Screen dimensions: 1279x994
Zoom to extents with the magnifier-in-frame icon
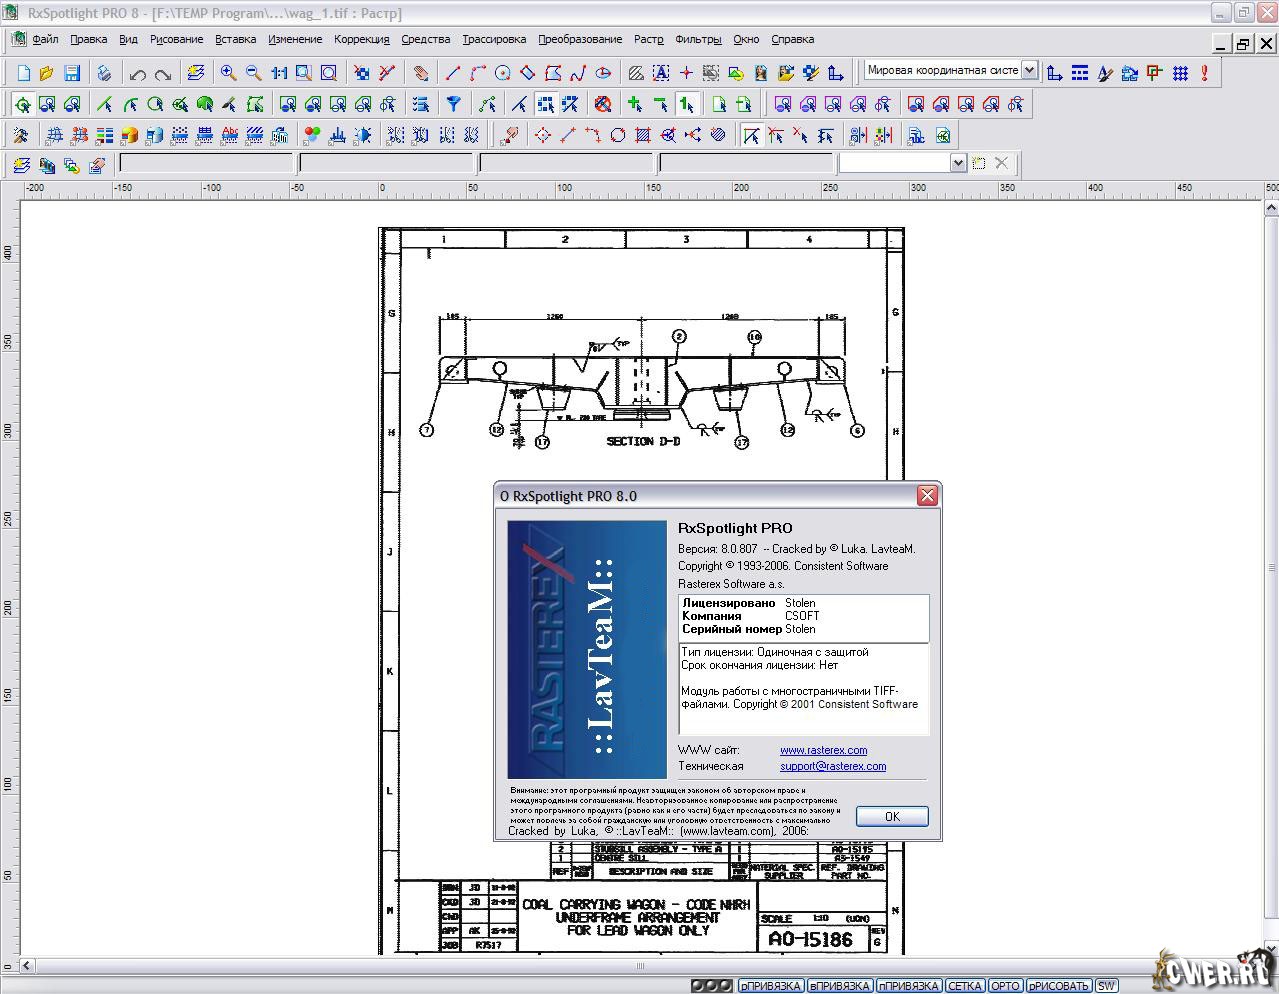point(328,73)
